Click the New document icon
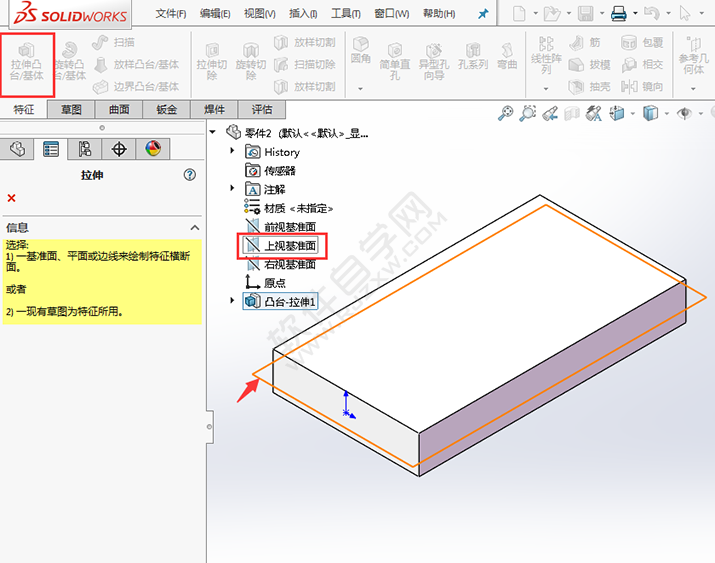Image resolution: width=715 pixels, height=563 pixels. [x=519, y=14]
